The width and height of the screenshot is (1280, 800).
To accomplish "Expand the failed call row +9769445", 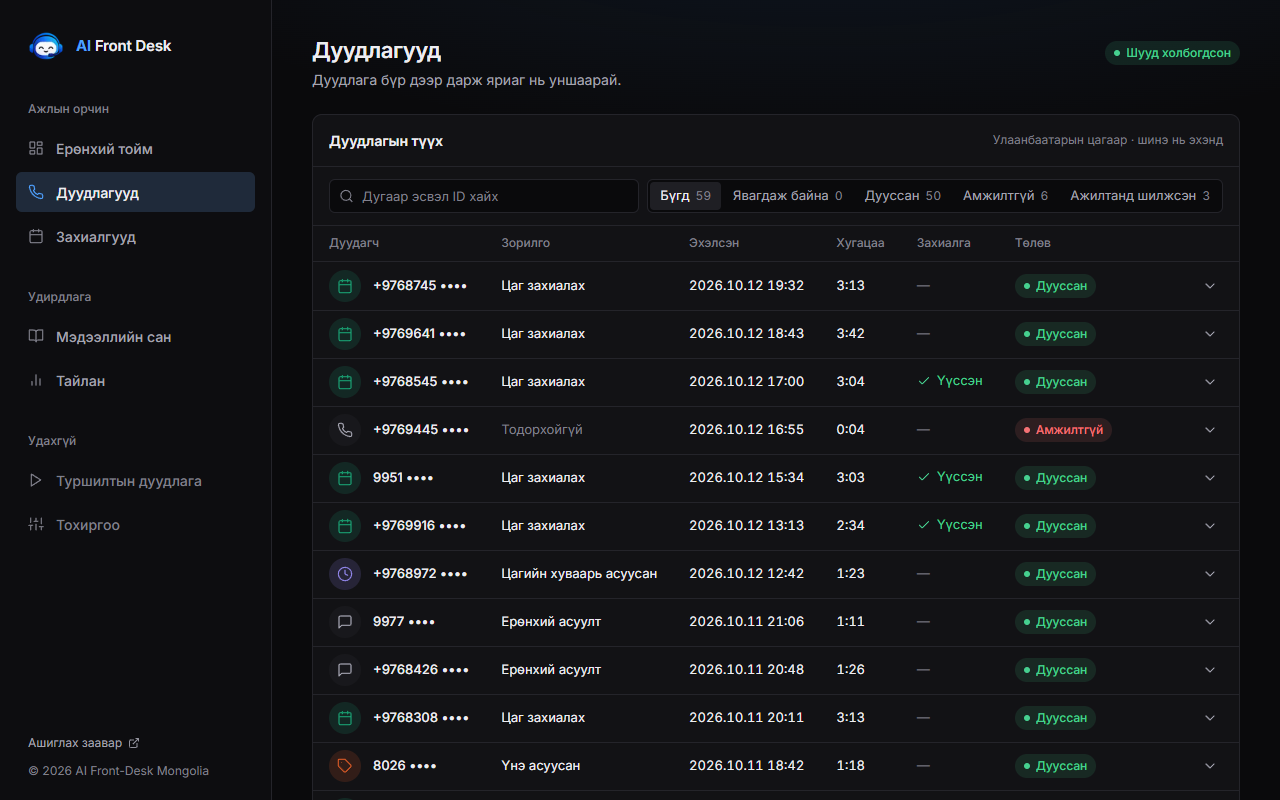I will click(1210, 430).
